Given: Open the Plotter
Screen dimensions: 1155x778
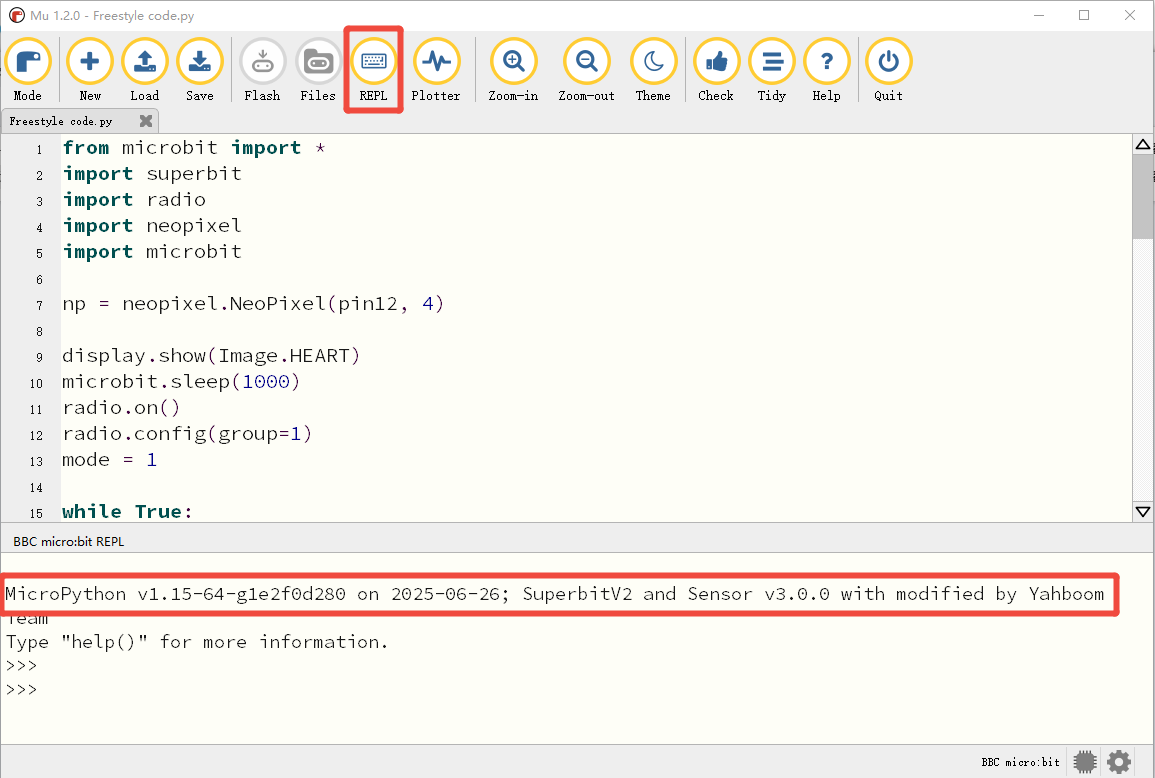Looking at the screenshot, I should pos(436,70).
